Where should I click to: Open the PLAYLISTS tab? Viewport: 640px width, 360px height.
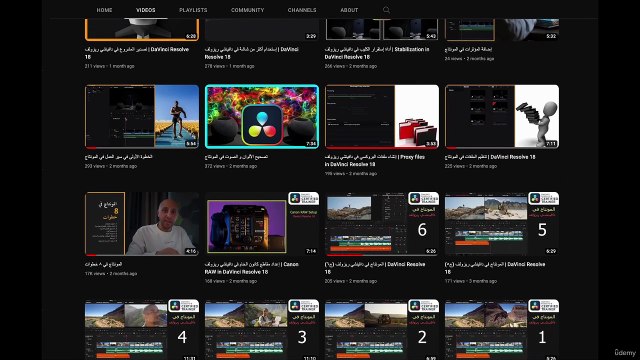[193, 10]
